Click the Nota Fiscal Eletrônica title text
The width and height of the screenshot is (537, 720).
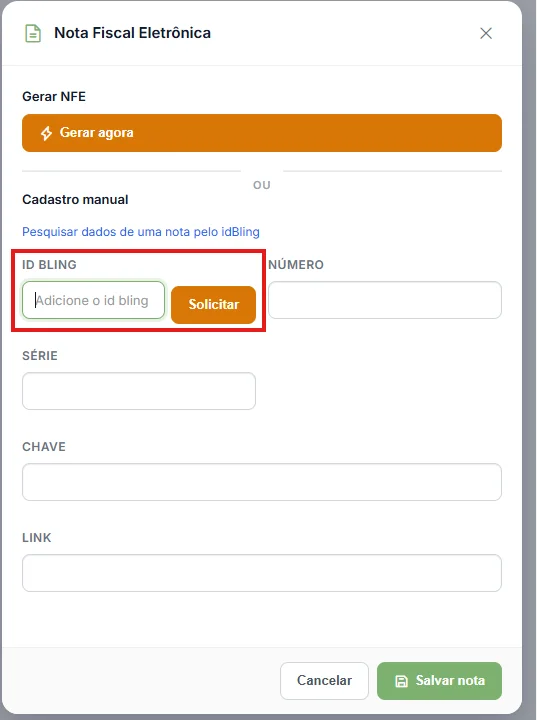click(132, 33)
